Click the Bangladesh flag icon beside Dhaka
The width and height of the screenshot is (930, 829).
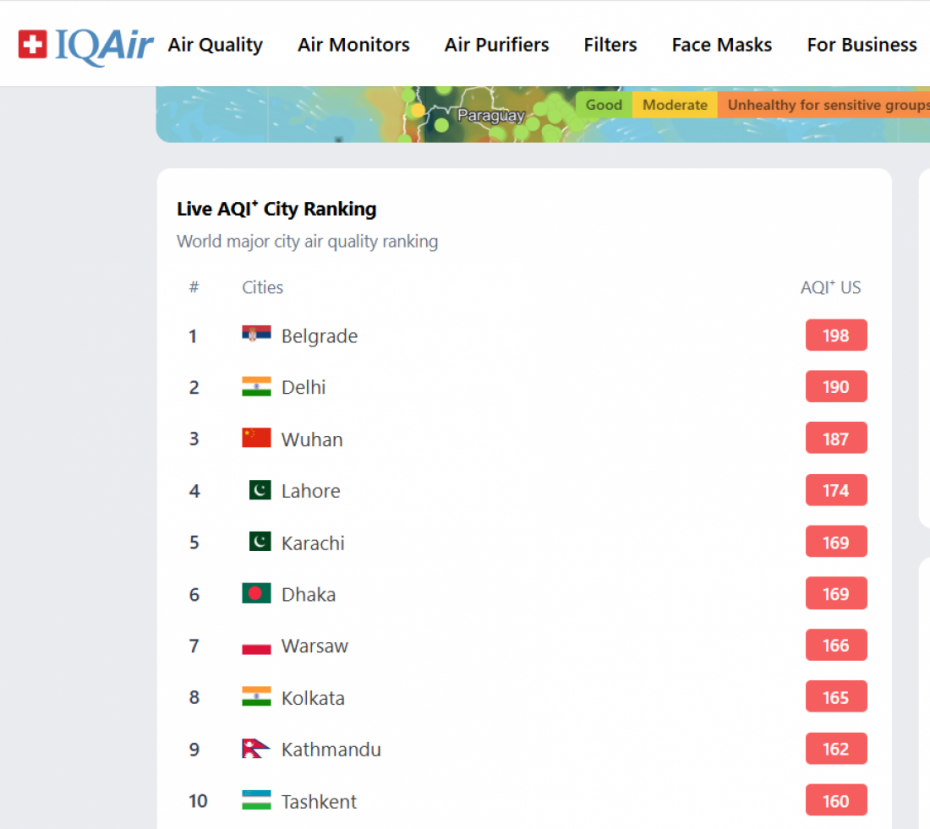coord(256,593)
